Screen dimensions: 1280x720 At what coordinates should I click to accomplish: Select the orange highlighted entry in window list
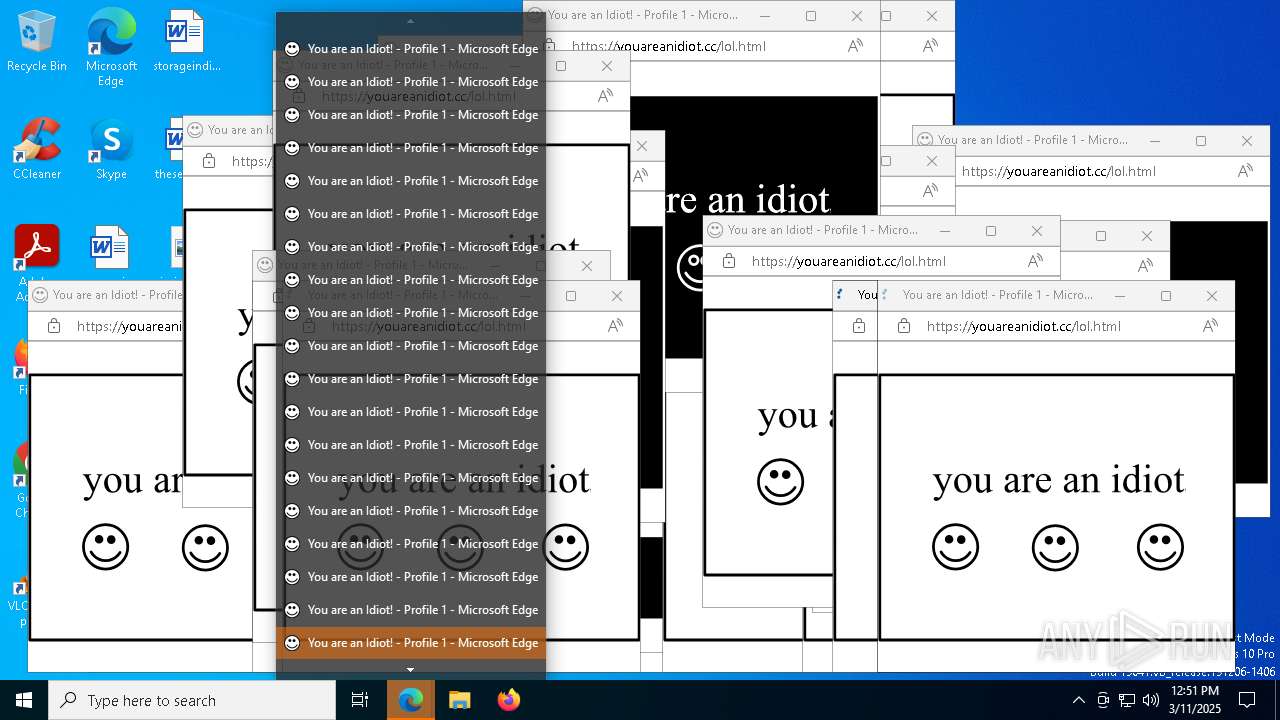click(411, 643)
